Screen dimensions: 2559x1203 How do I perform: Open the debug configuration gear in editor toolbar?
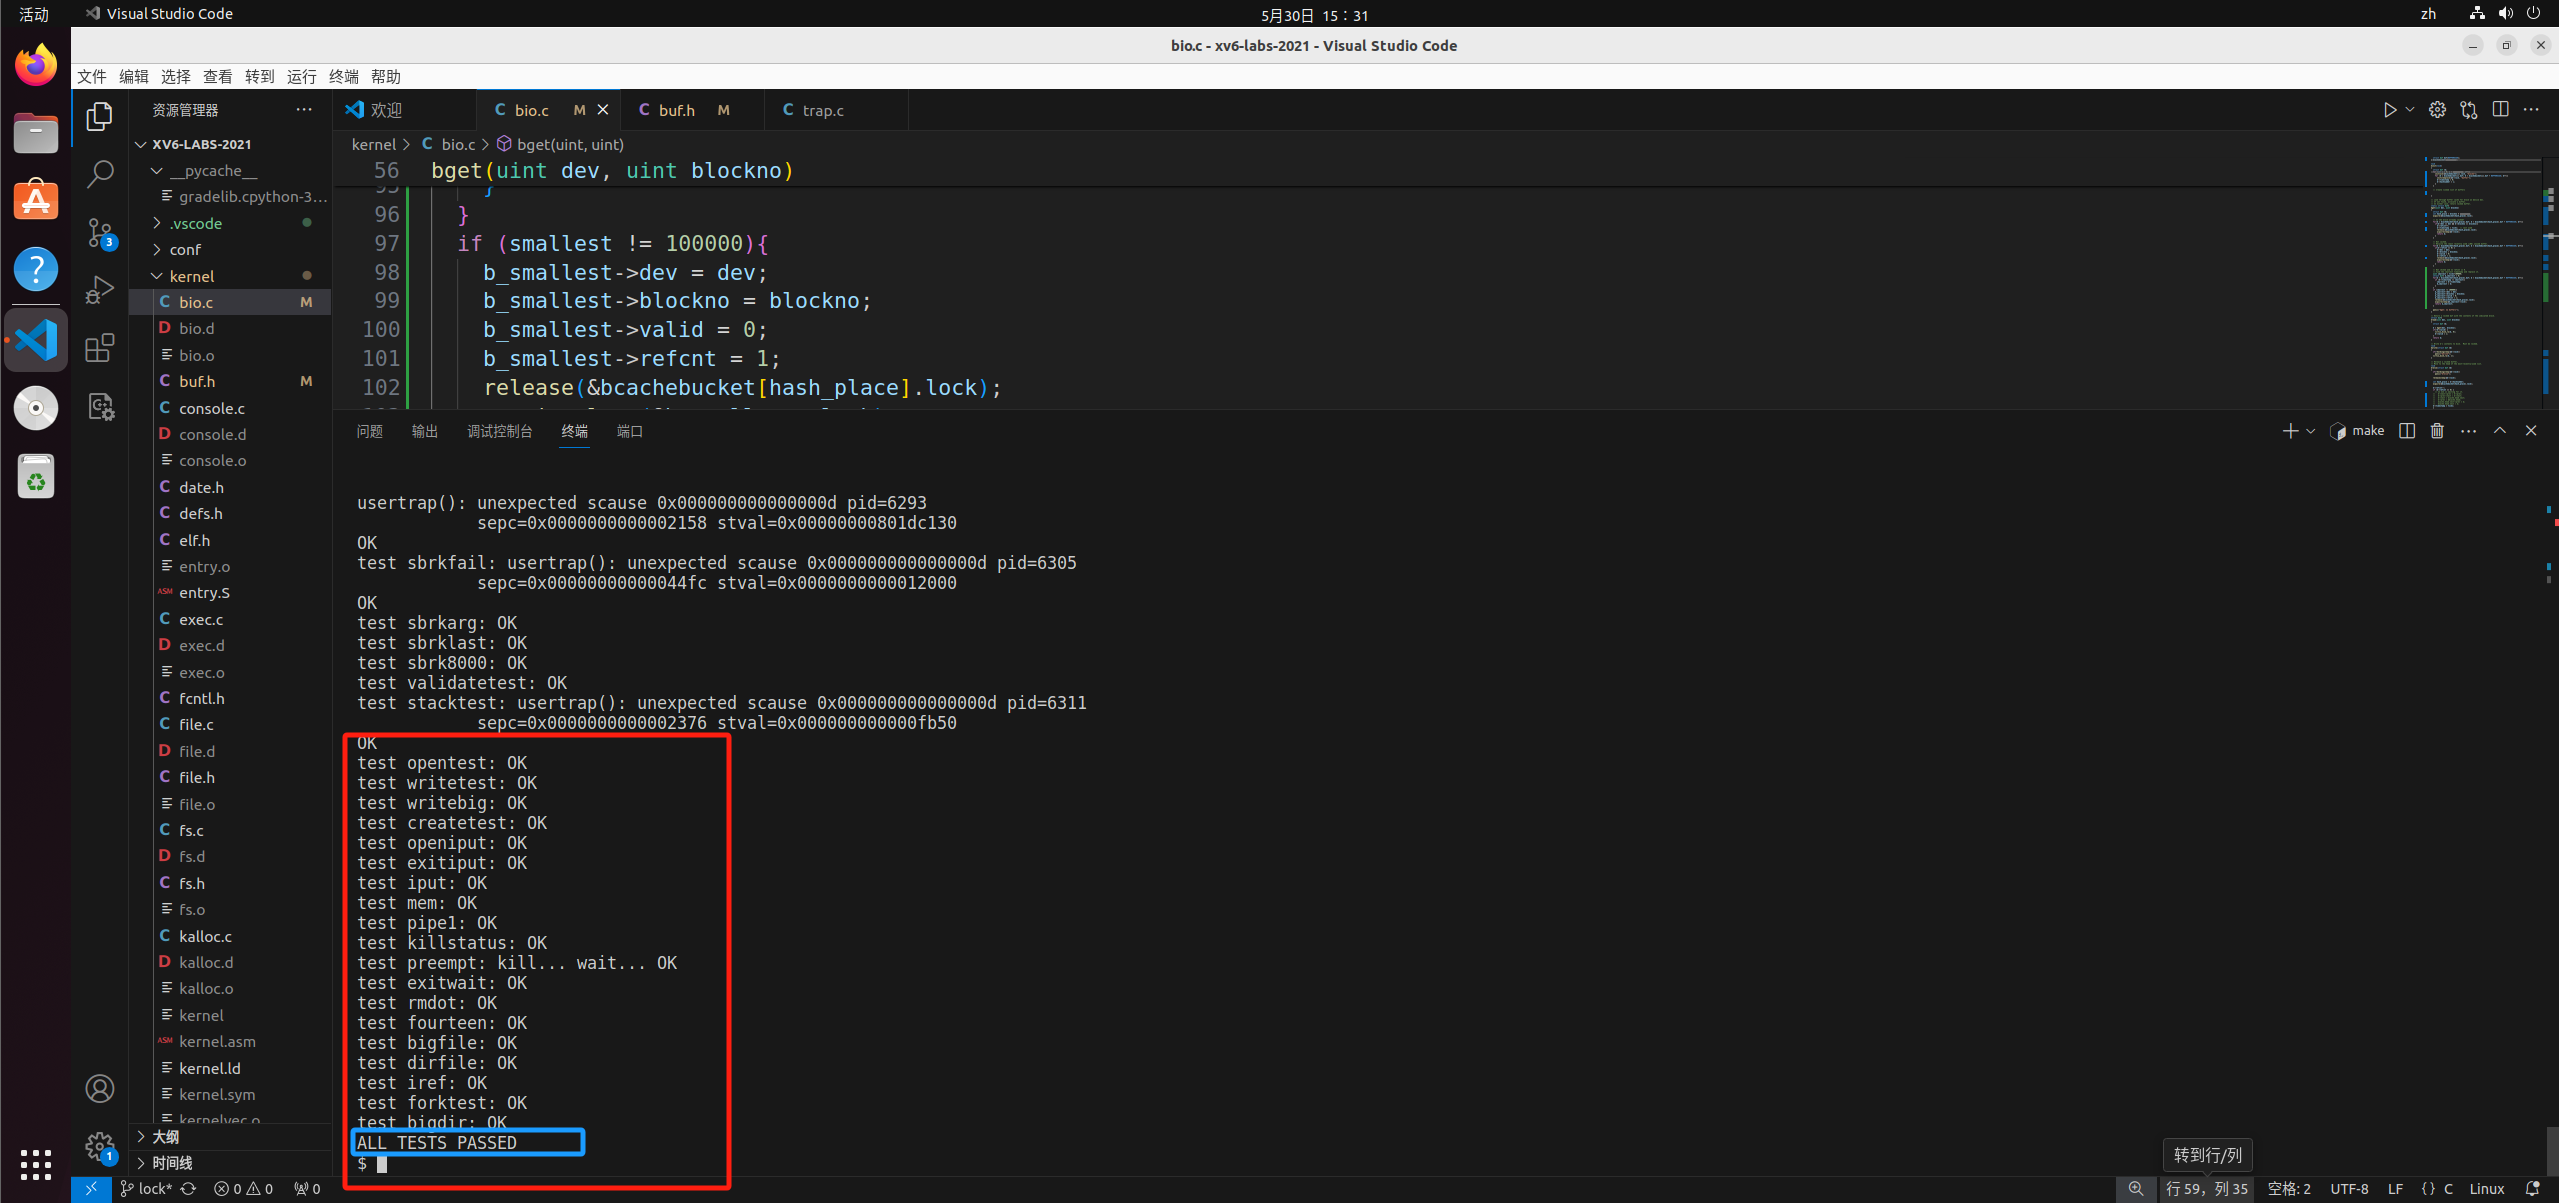pyautogui.click(x=2437, y=110)
